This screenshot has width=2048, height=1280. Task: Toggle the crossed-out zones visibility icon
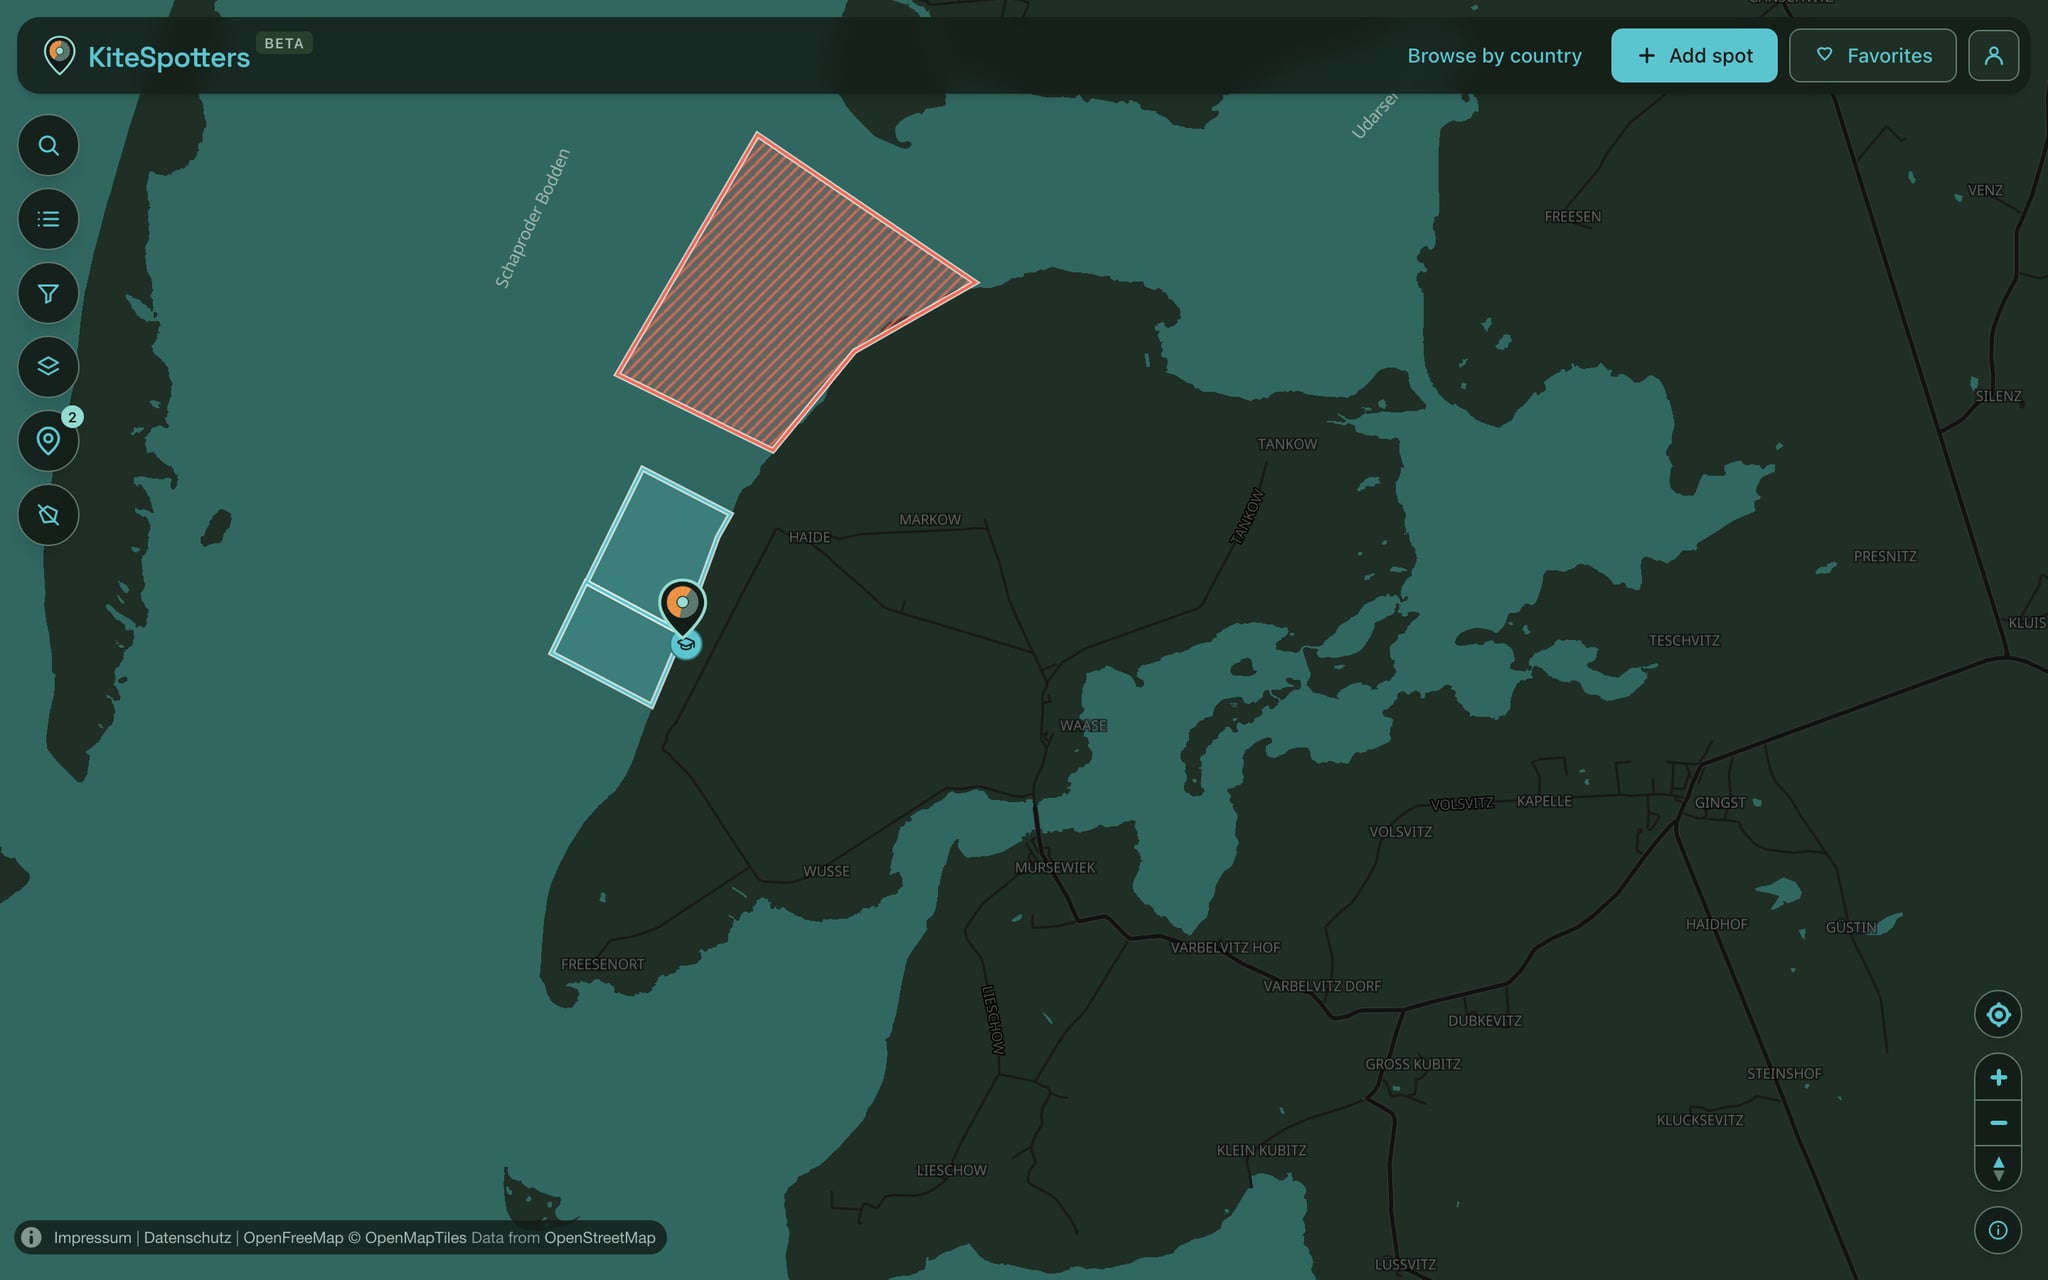click(48, 515)
